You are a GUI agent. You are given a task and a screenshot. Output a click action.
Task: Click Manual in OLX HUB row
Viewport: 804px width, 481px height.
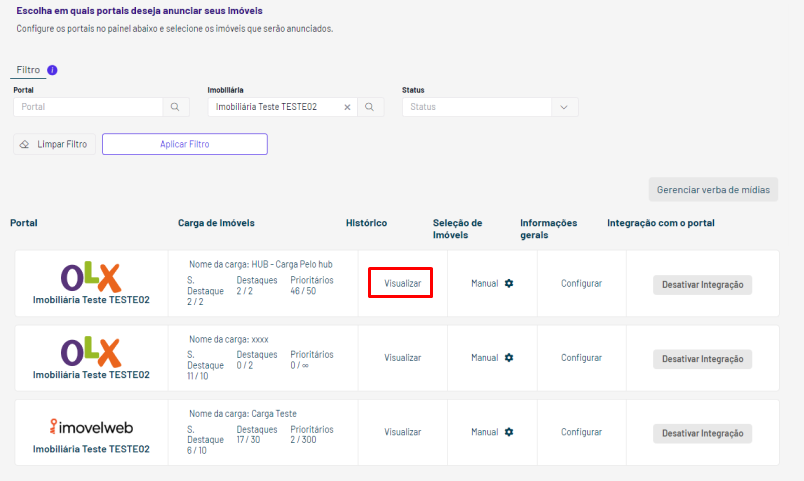tap(485, 284)
